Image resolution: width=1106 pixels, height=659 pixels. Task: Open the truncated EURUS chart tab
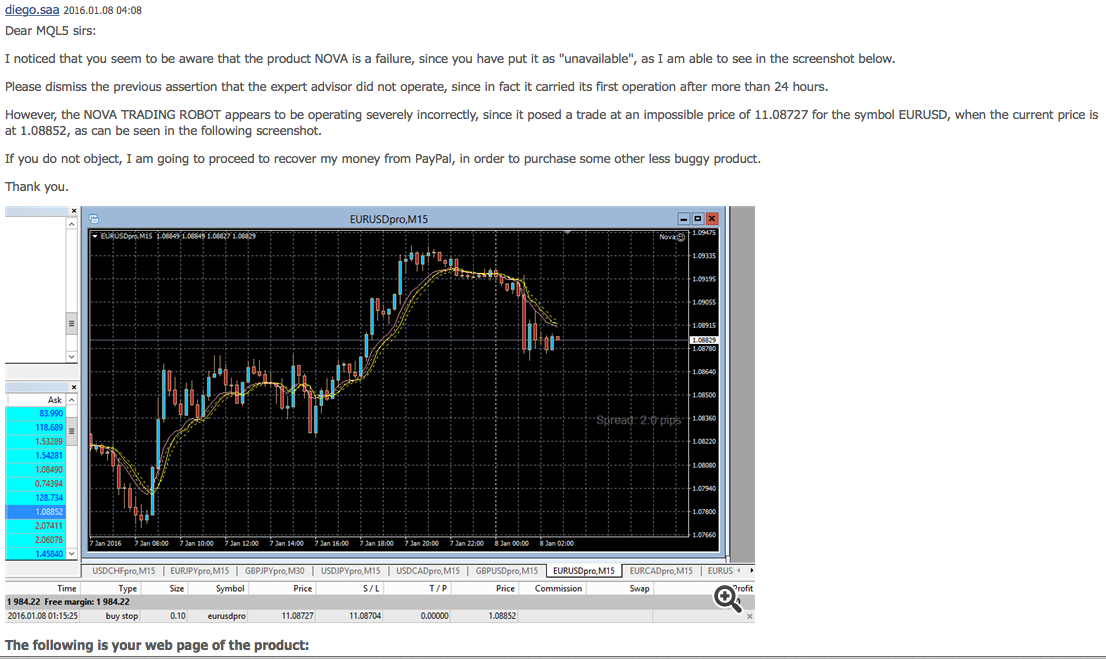719,571
